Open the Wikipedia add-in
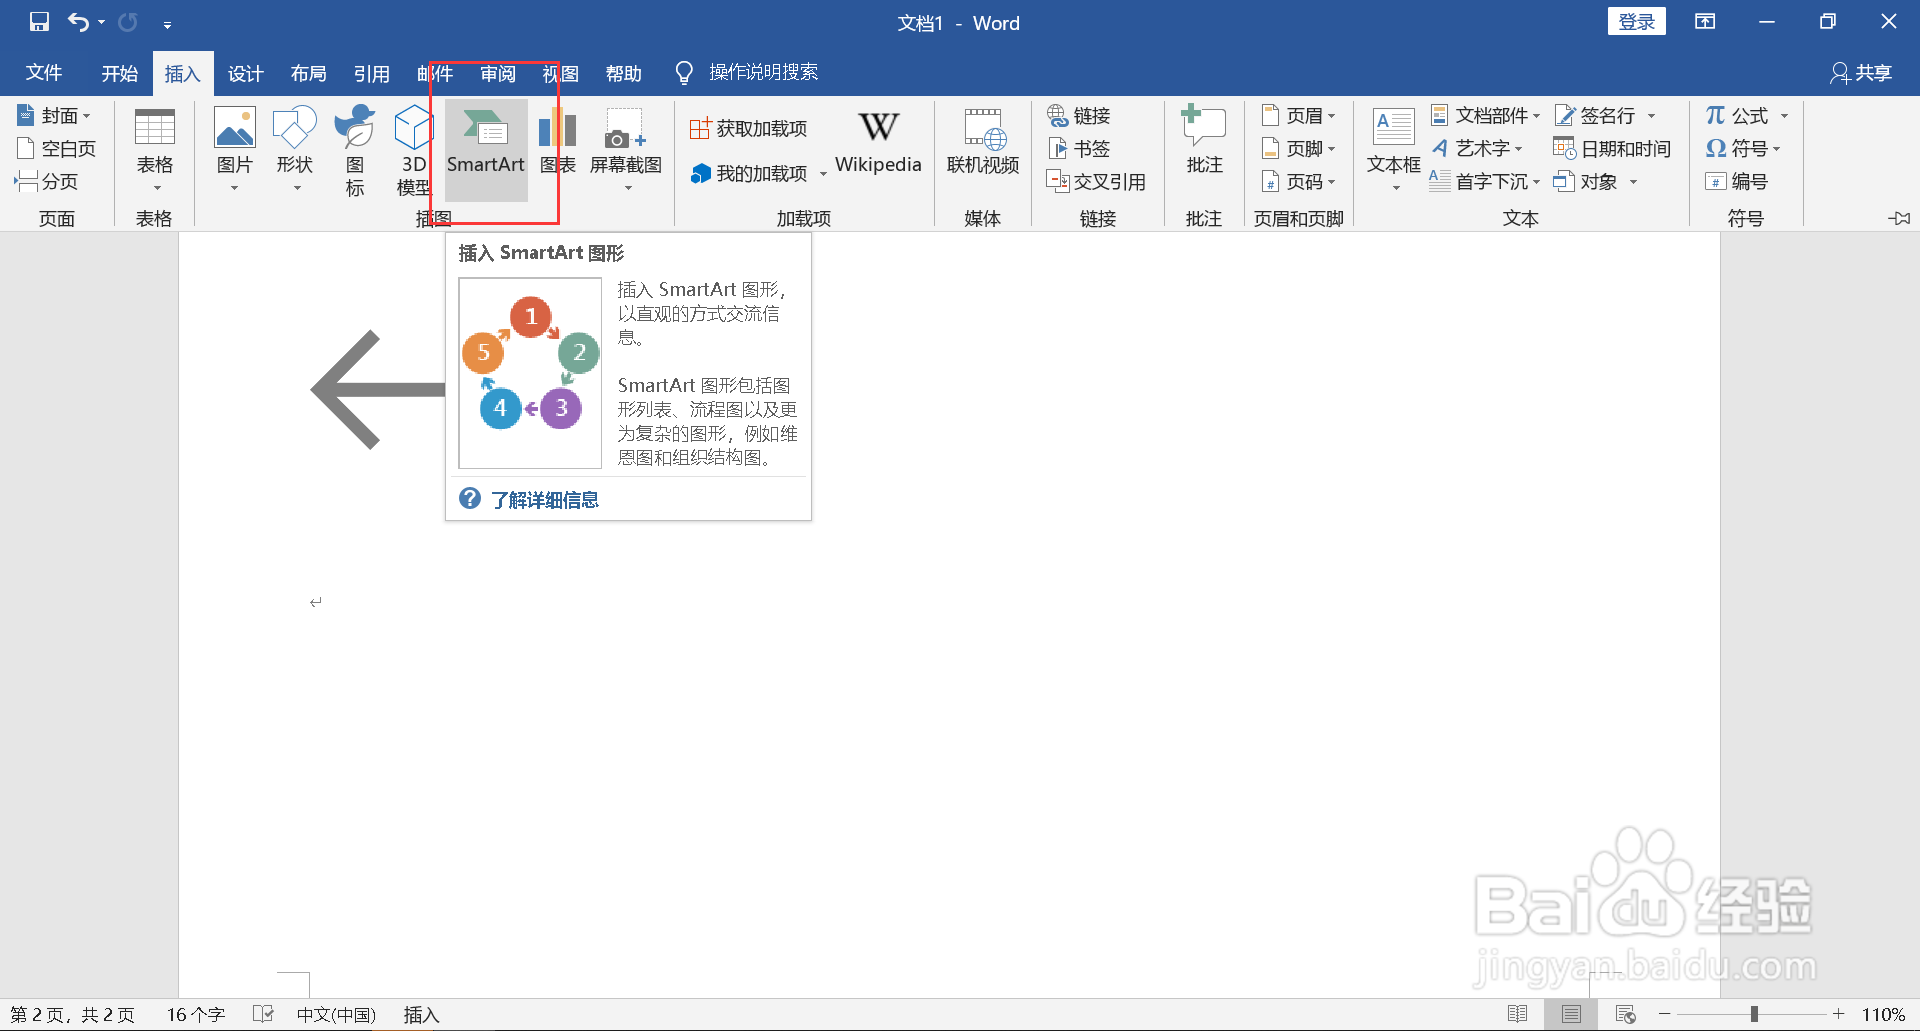Image resolution: width=1920 pixels, height=1031 pixels. (878, 142)
